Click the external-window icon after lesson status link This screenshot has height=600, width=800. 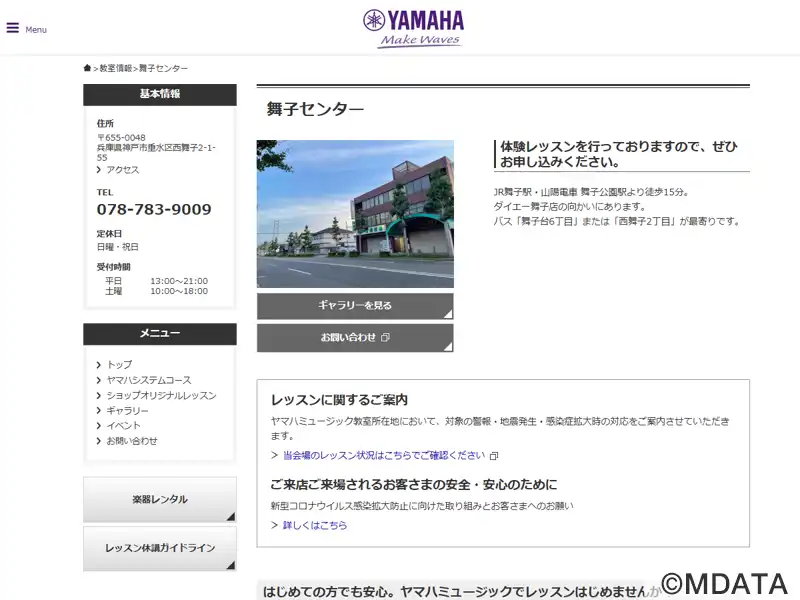click(x=493, y=456)
